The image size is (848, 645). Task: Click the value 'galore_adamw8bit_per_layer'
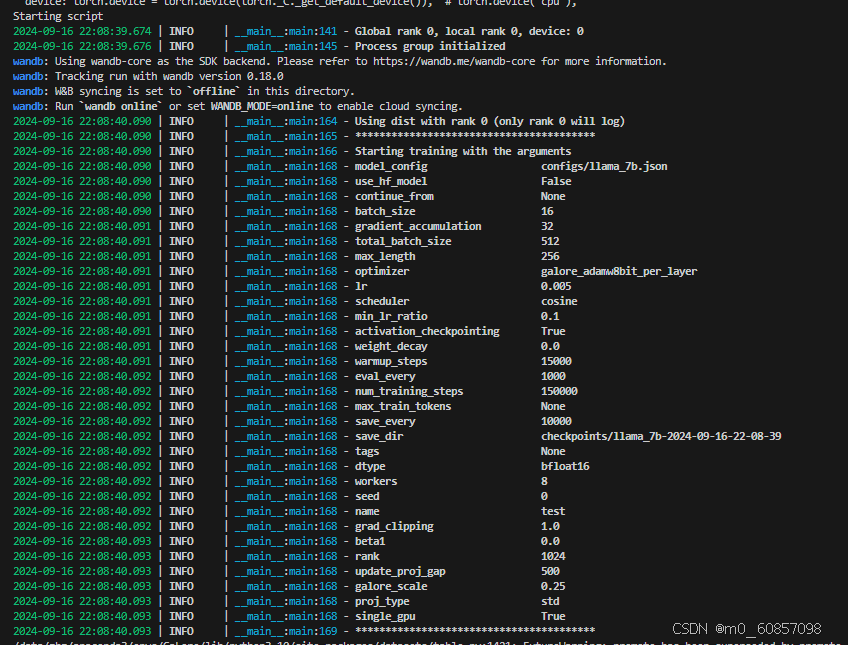point(619,271)
